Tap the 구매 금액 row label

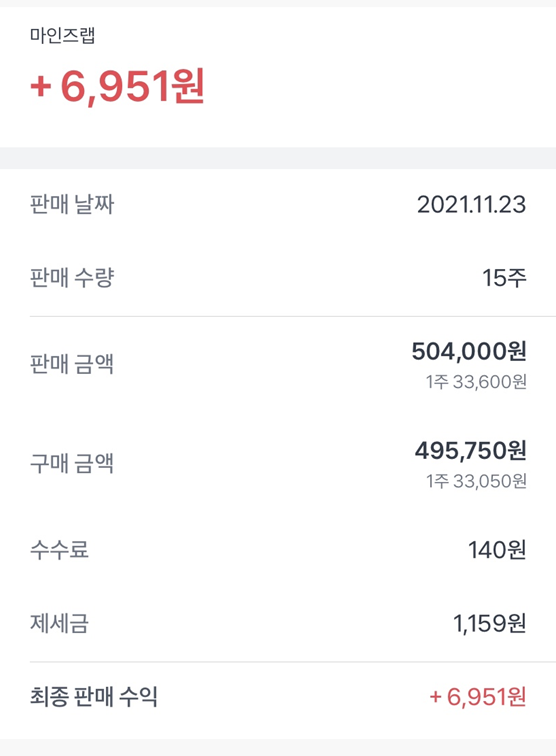[72, 463]
